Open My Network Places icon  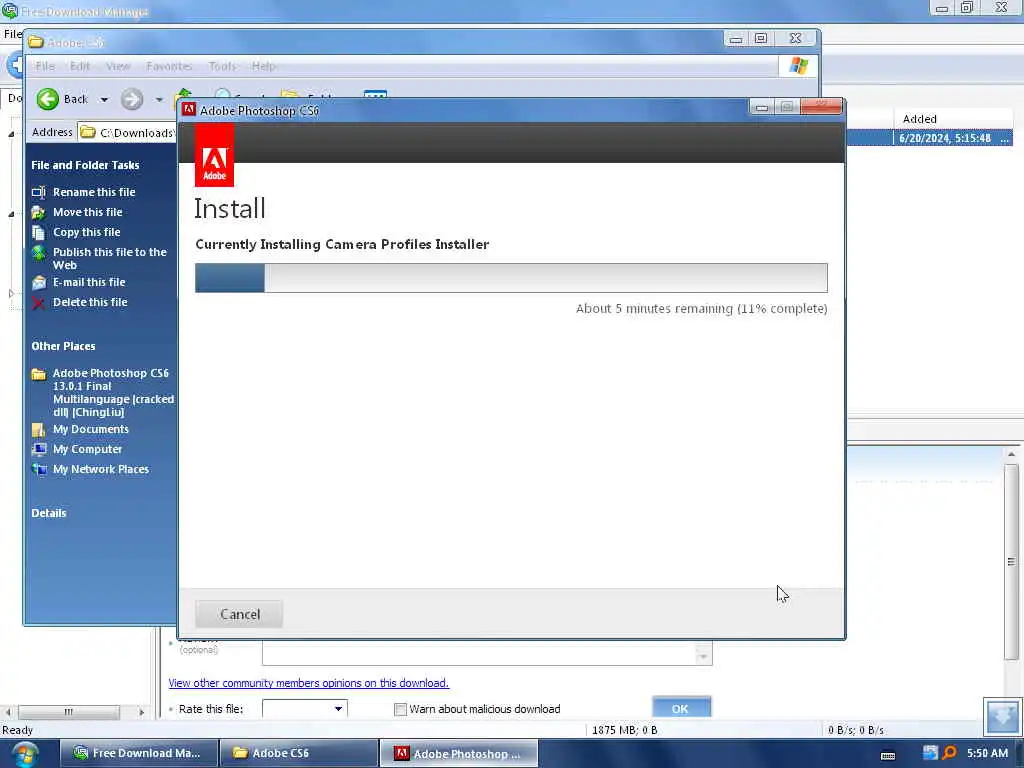(x=39, y=470)
